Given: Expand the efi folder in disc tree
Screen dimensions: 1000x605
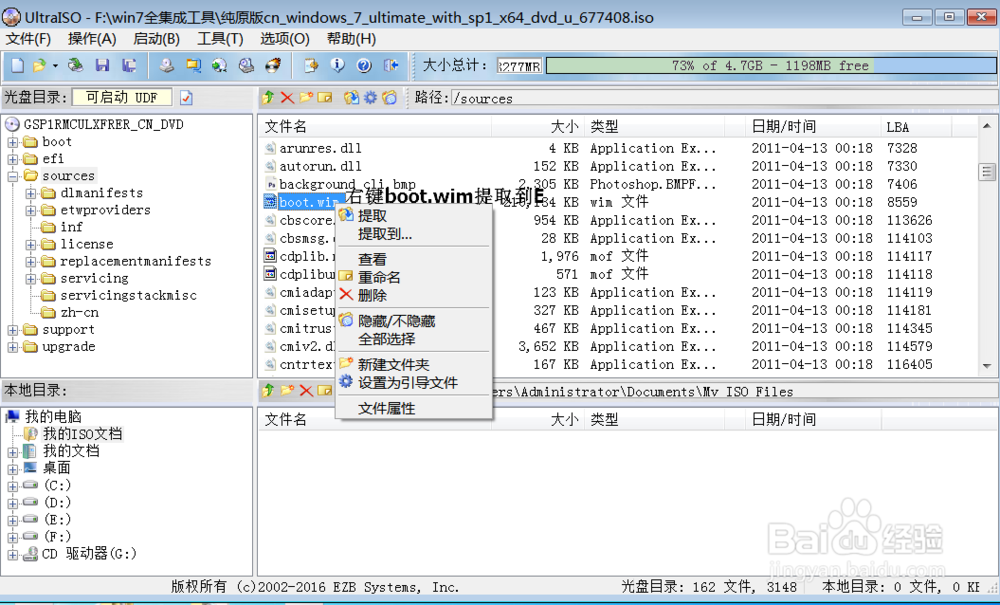Looking at the screenshot, I should coord(13,159).
